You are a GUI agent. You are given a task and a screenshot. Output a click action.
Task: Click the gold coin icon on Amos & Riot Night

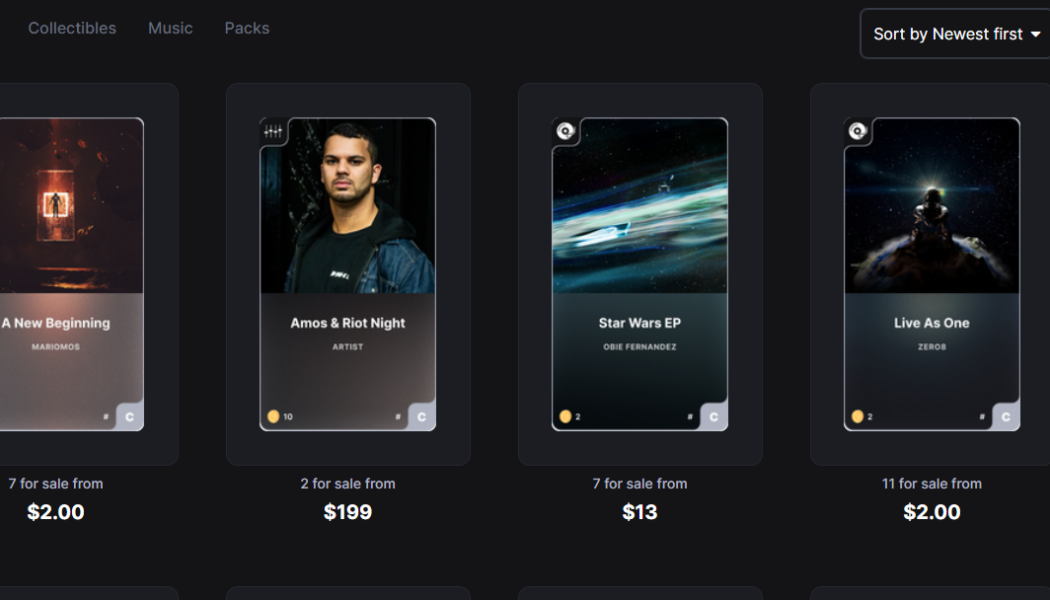pyautogui.click(x=273, y=416)
